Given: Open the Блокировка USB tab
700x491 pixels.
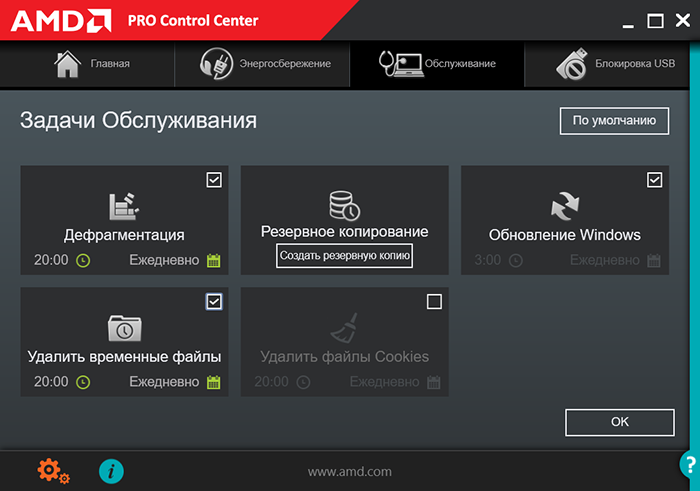Looking at the screenshot, I should 607,64.
